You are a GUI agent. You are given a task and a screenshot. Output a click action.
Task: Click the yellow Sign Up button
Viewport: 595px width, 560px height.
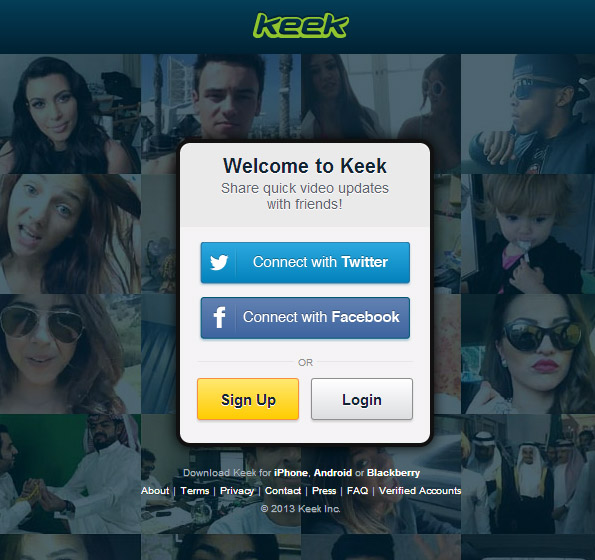[x=248, y=399]
